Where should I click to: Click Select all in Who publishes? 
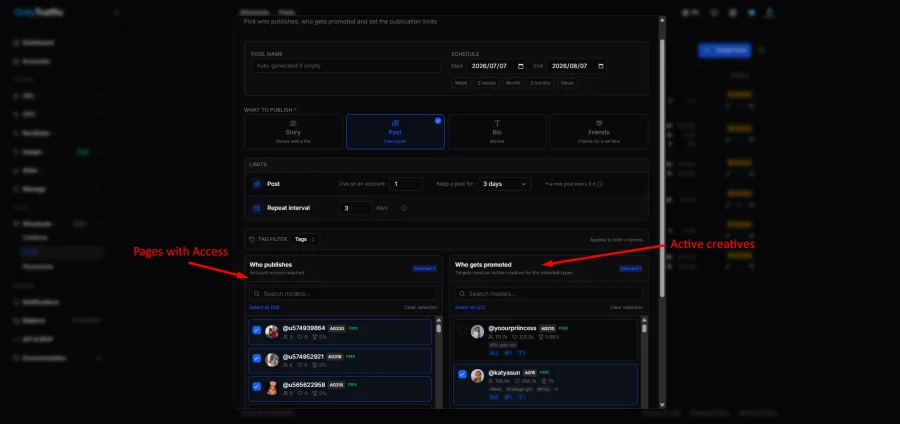coord(264,308)
